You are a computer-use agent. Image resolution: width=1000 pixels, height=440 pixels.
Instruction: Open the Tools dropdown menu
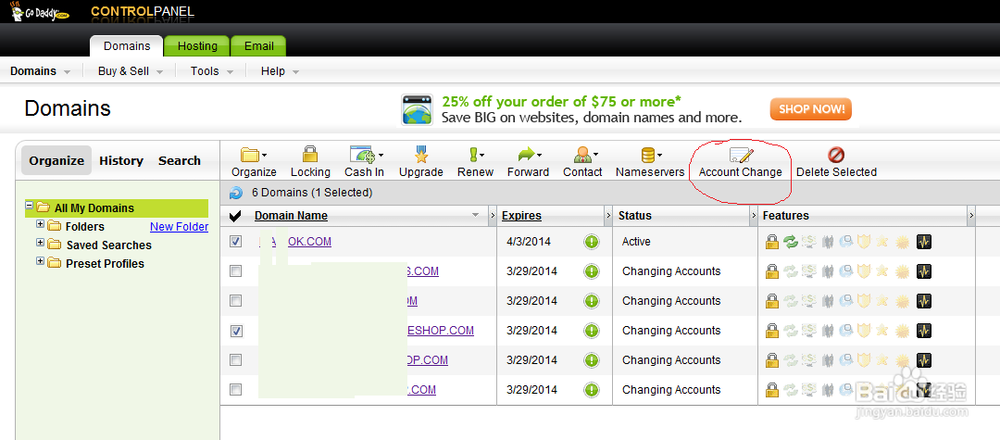212,71
